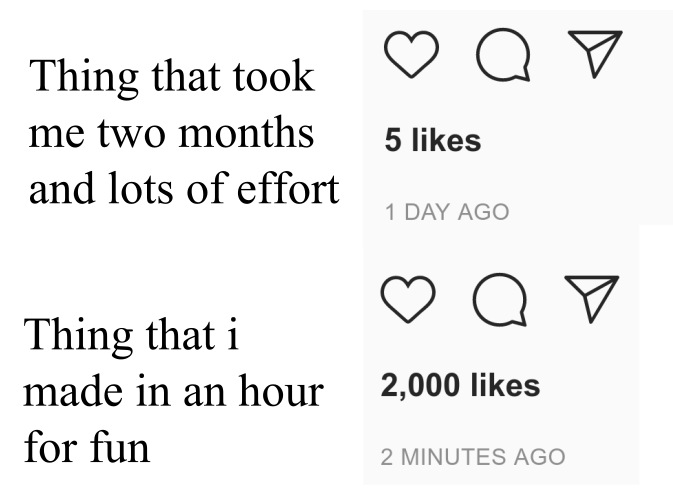Open comments on the 2 minutes ago post
Image resolution: width=673 pixels, height=493 pixels.
click(x=500, y=299)
